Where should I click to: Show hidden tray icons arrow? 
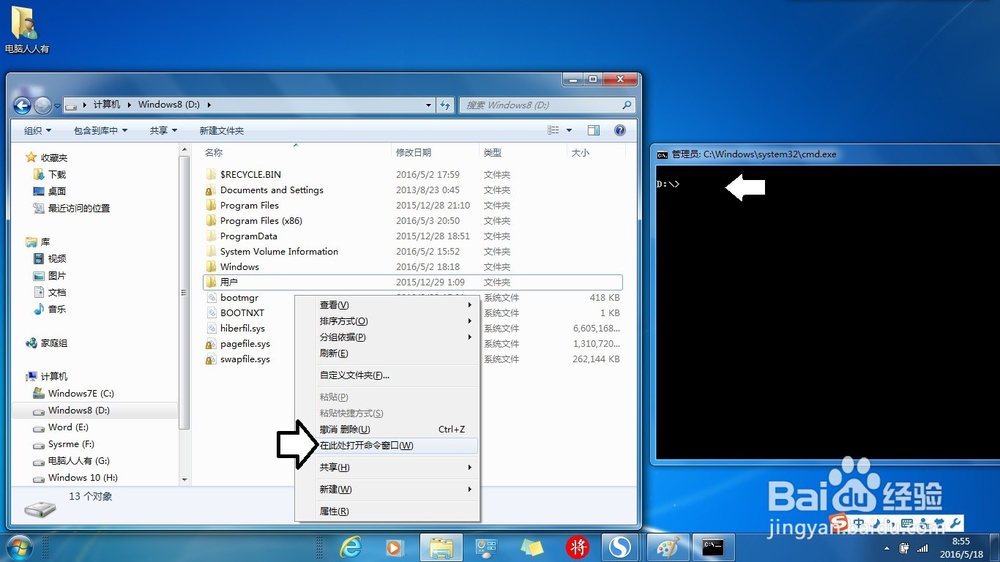[886, 549]
